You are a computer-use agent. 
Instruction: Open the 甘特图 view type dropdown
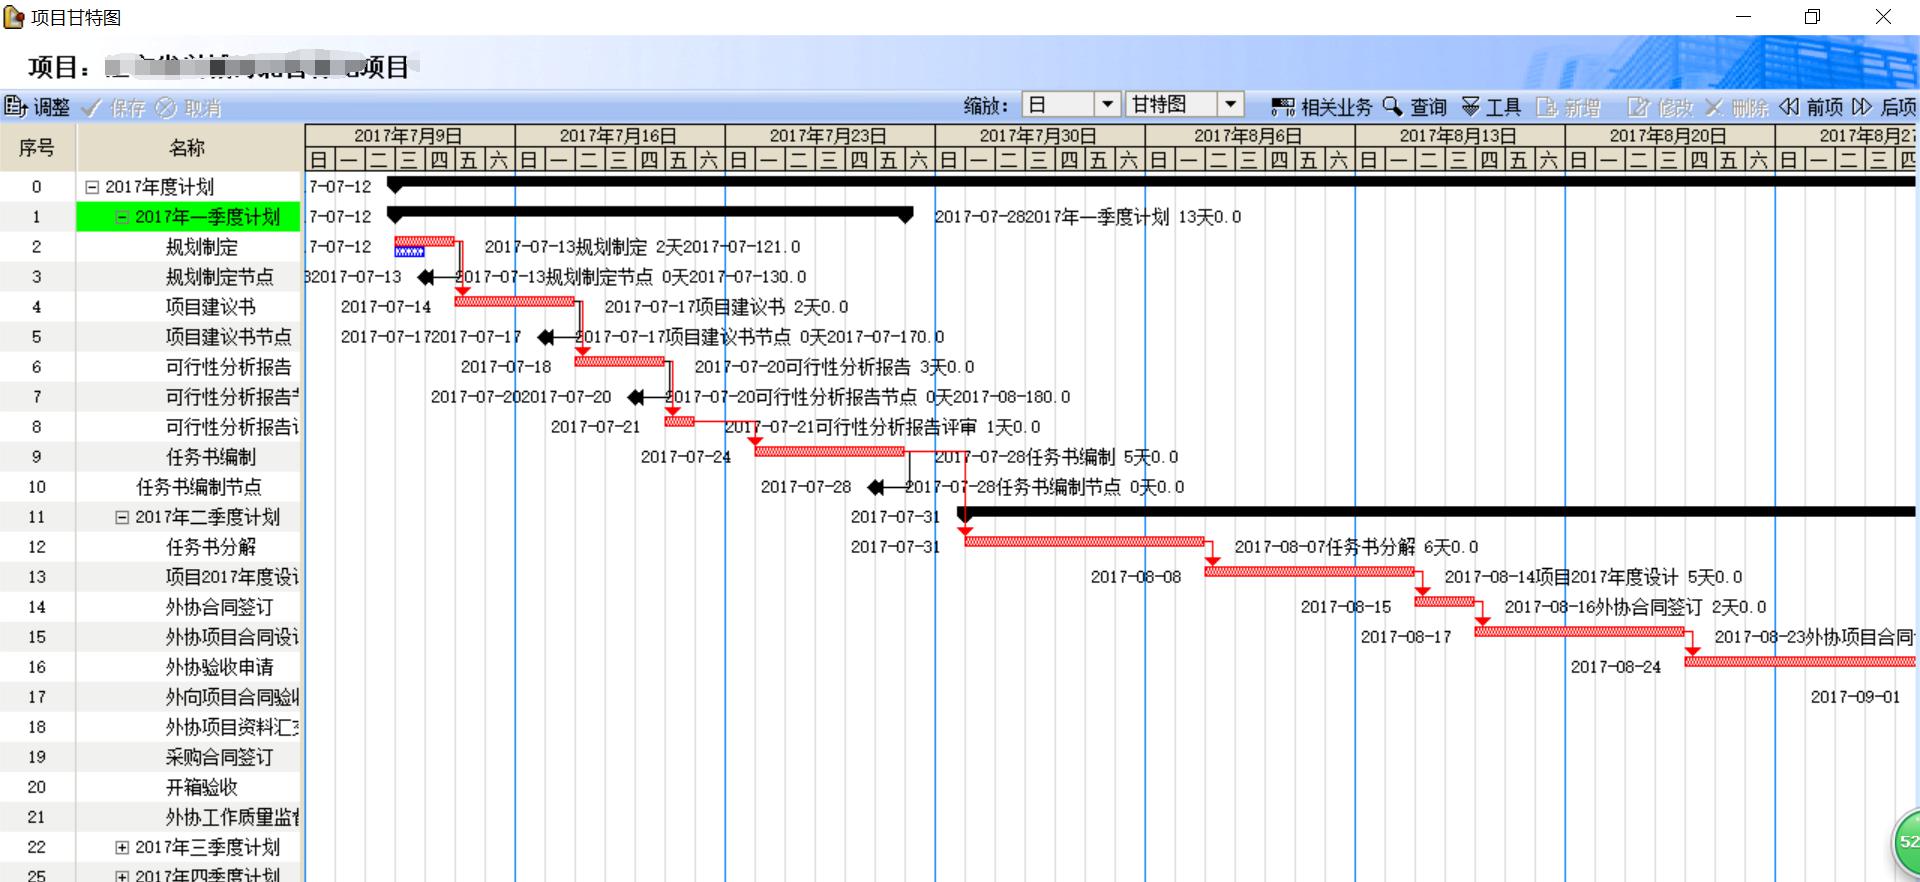(1231, 105)
